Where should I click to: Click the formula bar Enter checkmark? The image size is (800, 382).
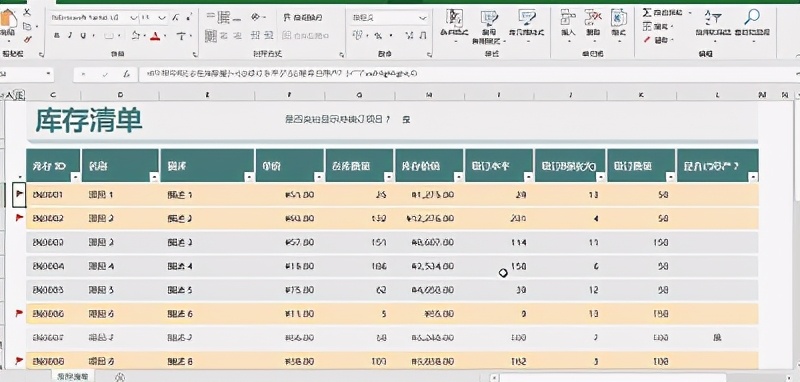point(105,74)
